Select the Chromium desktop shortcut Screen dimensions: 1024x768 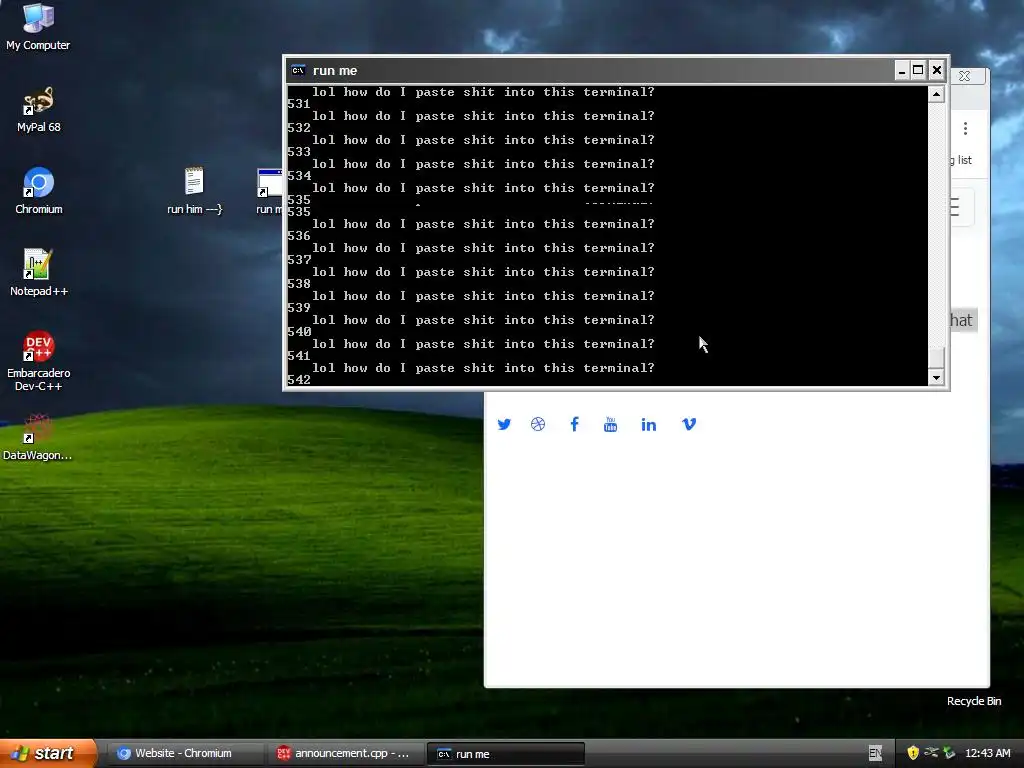pyautogui.click(x=39, y=191)
